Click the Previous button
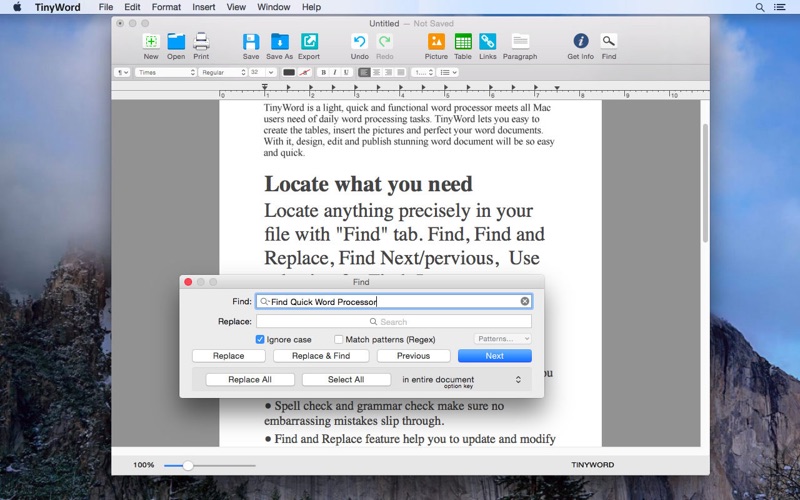This screenshot has height=500, width=800. coord(413,356)
